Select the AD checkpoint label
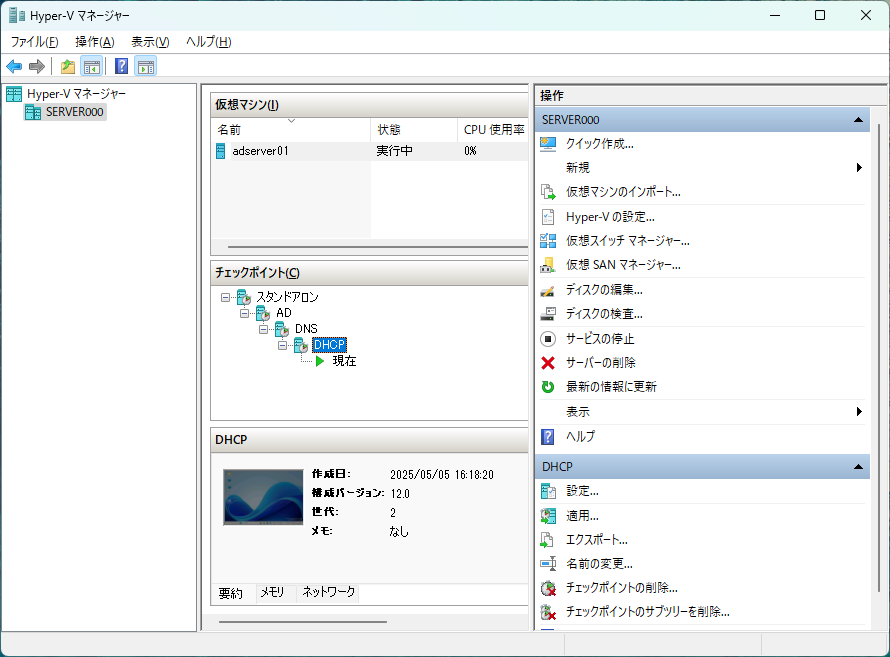The image size is (890, 657). tap(284, 313)
